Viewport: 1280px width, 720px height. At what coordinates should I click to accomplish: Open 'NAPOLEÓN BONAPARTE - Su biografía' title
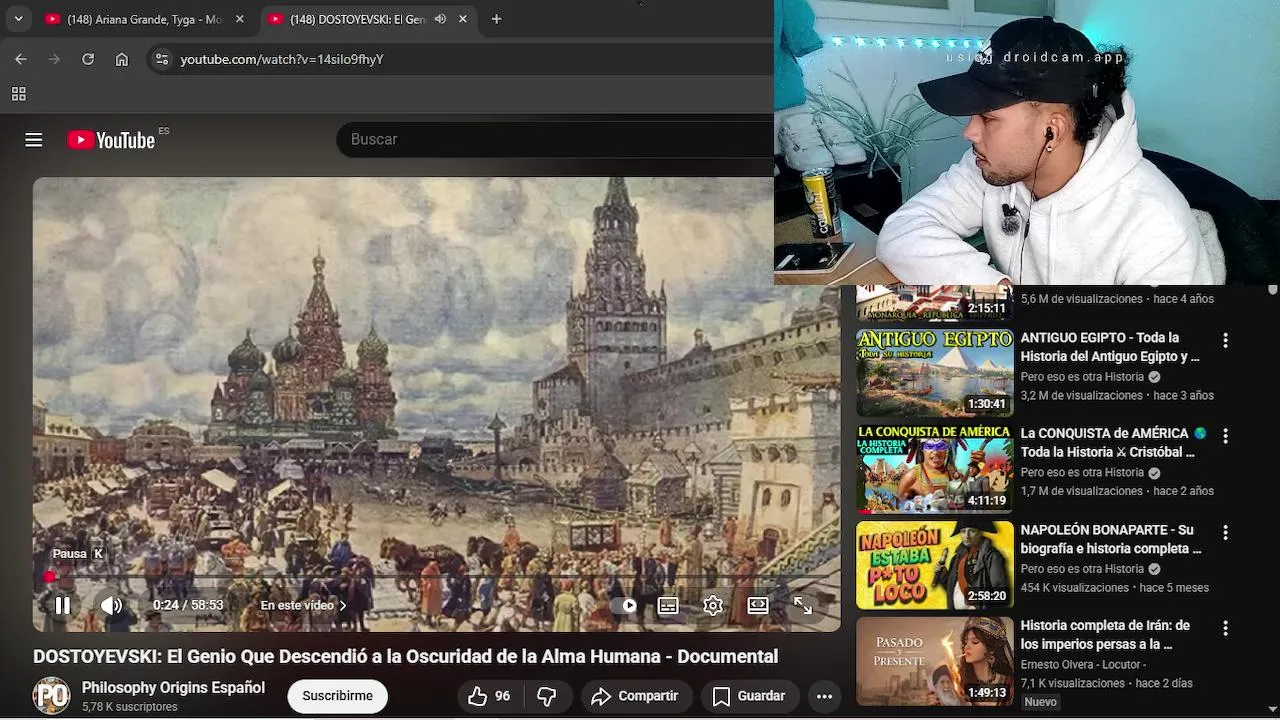1111,539
